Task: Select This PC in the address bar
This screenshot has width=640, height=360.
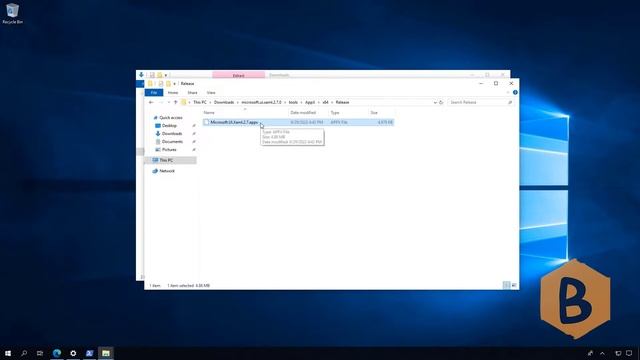Action: click(x=200, y=102)
